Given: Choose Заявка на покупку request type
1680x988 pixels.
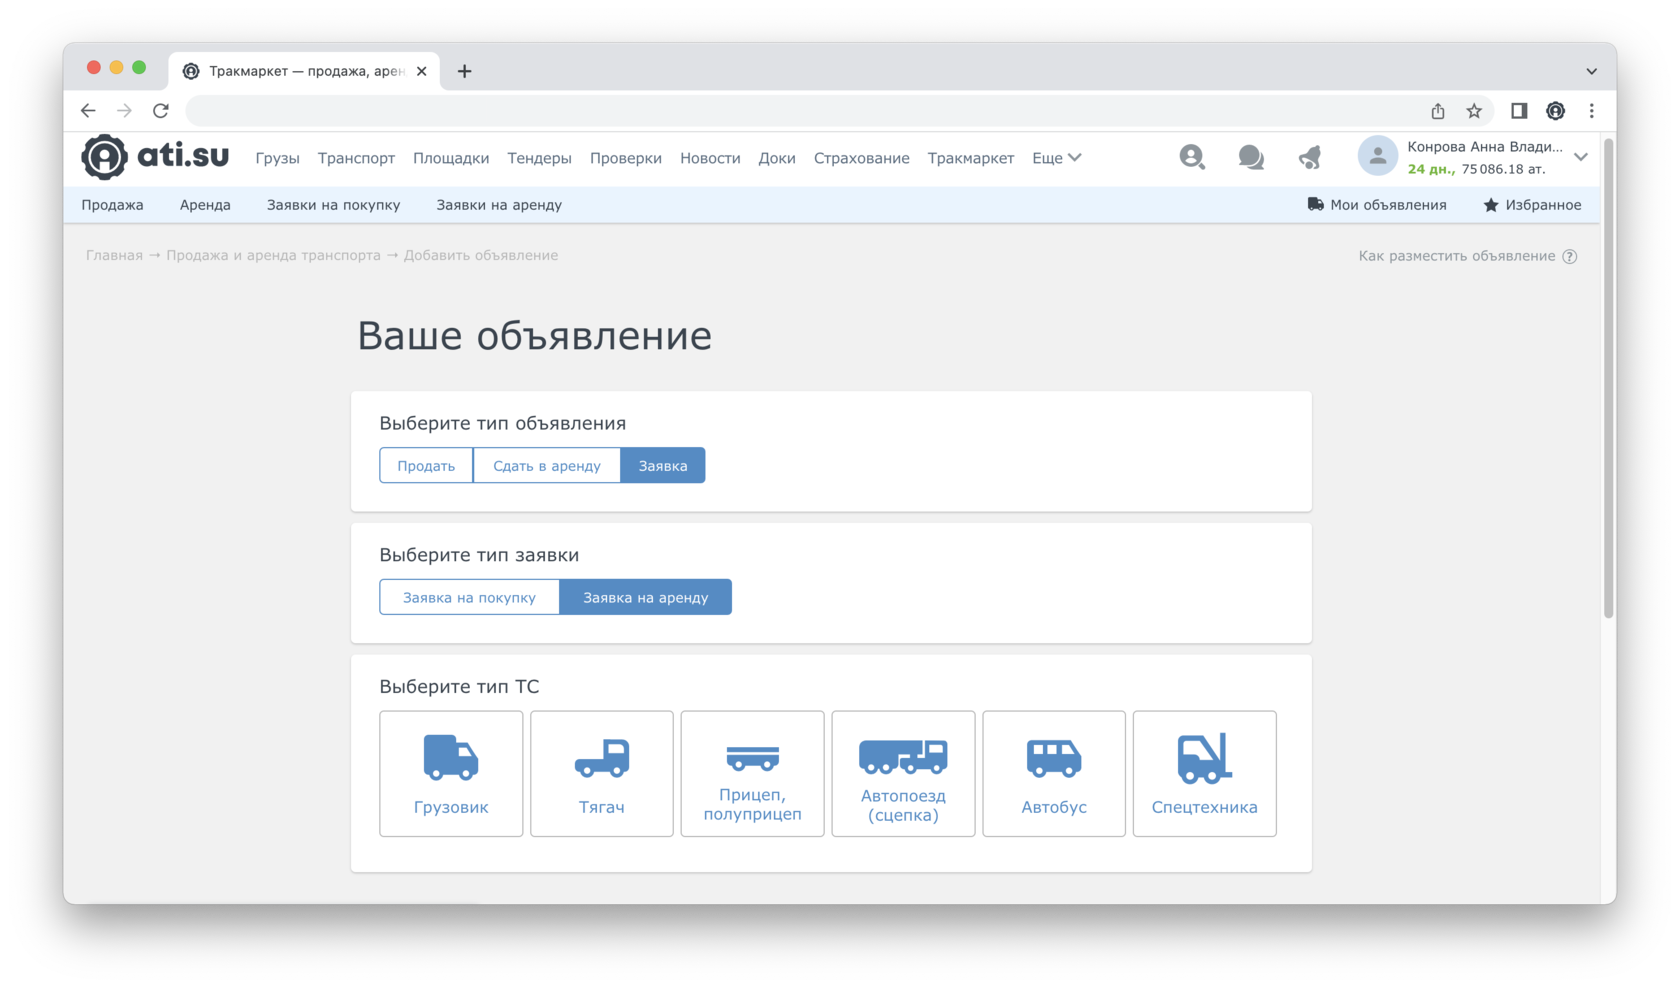Looking at the screenshot, I should tap(469, 597).
